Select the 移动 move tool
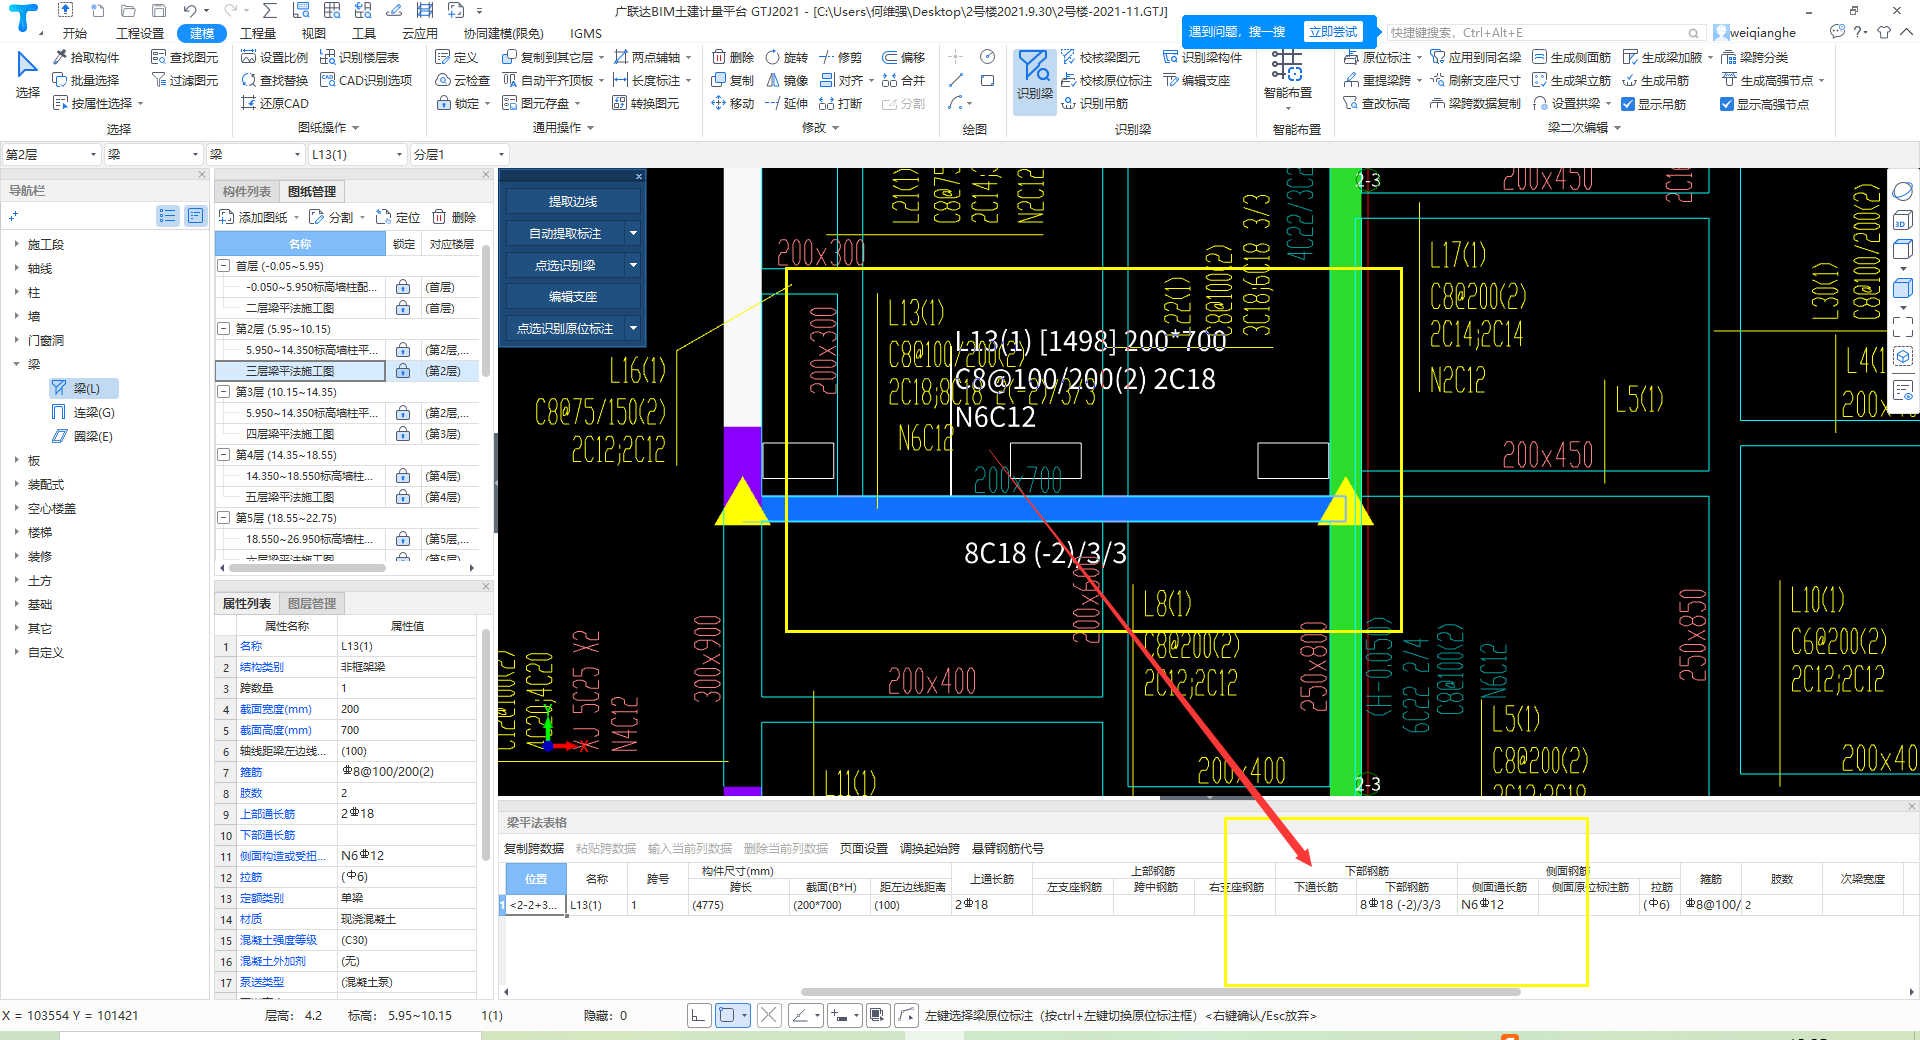 click(x=733, y=103)
